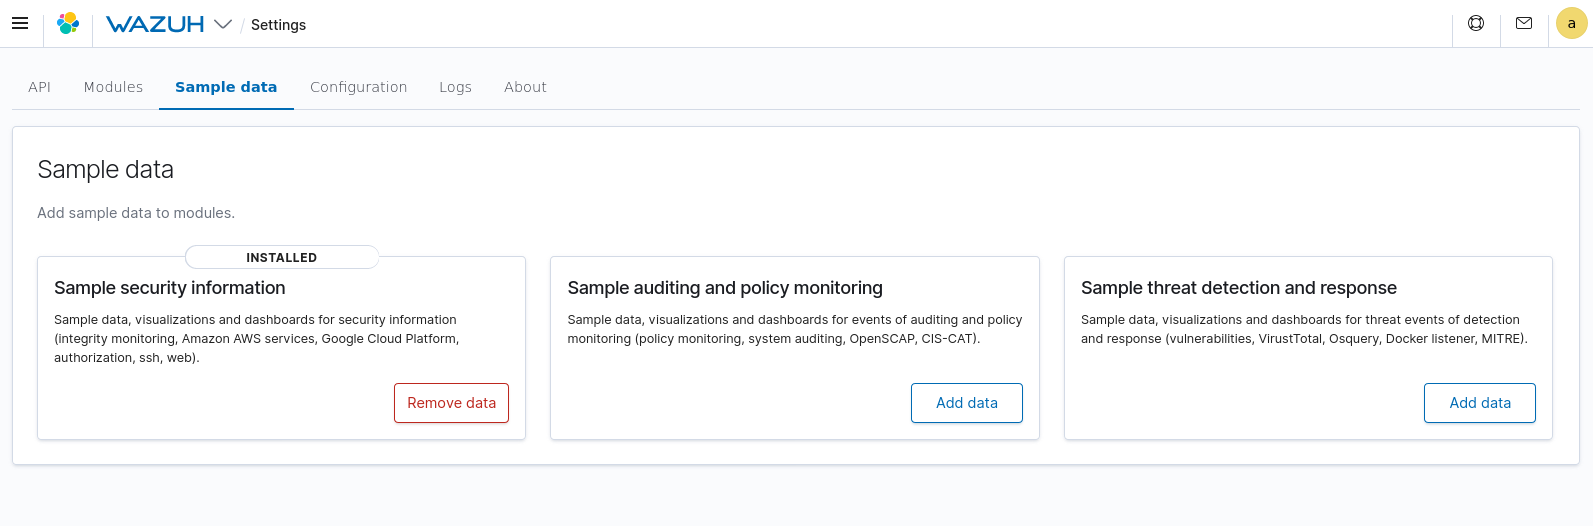Open the newsfeed mail icon
The image size is (1593, 526).
pos(1524,23)
